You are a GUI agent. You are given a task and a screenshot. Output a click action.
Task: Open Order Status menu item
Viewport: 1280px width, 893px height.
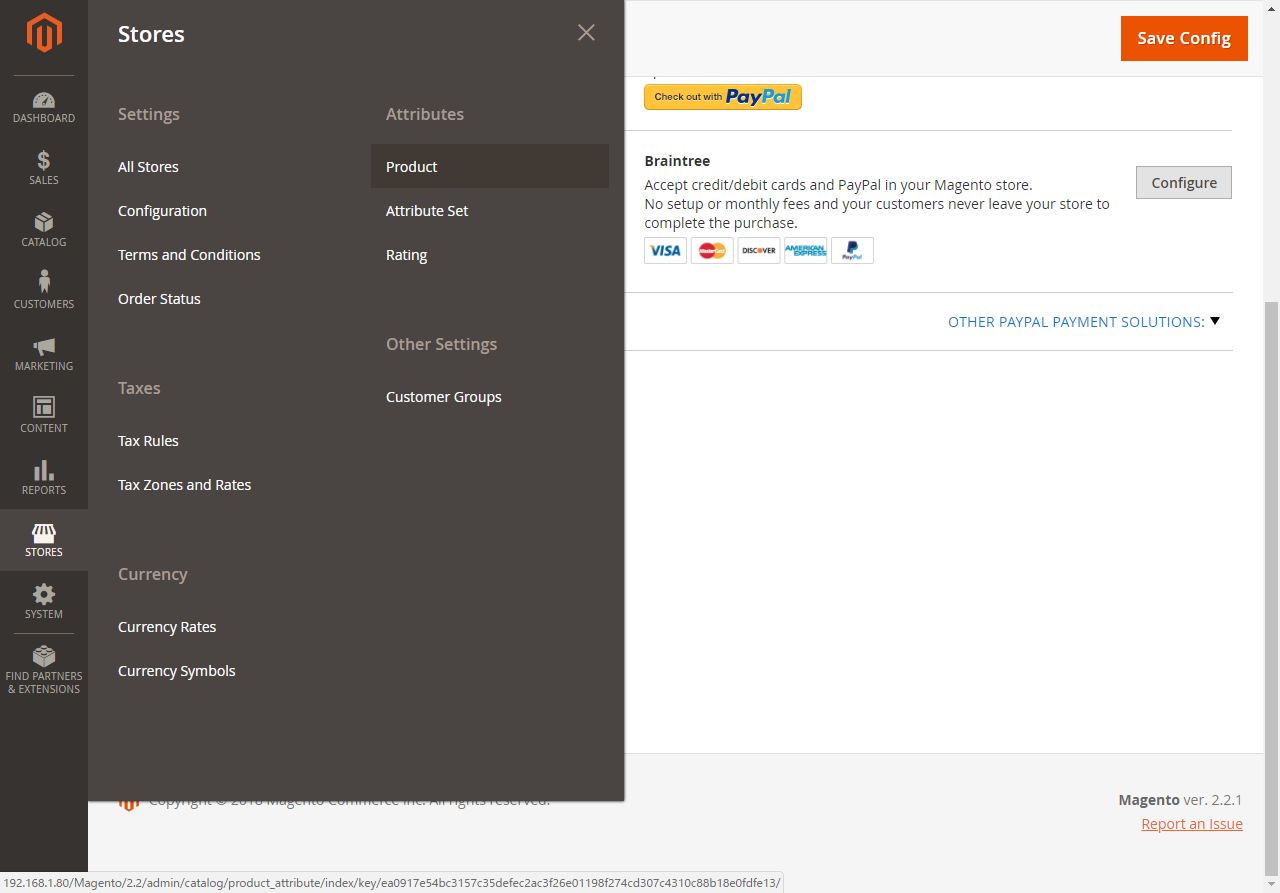159,299
